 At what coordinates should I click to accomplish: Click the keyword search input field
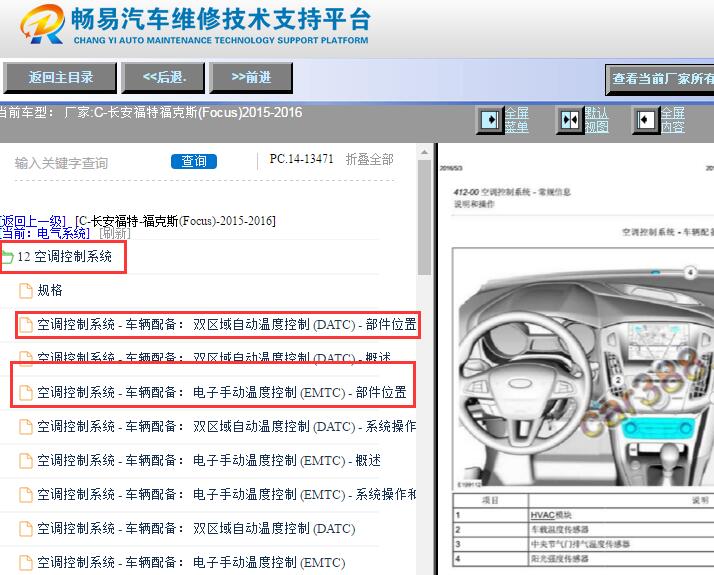click(89, 163)
